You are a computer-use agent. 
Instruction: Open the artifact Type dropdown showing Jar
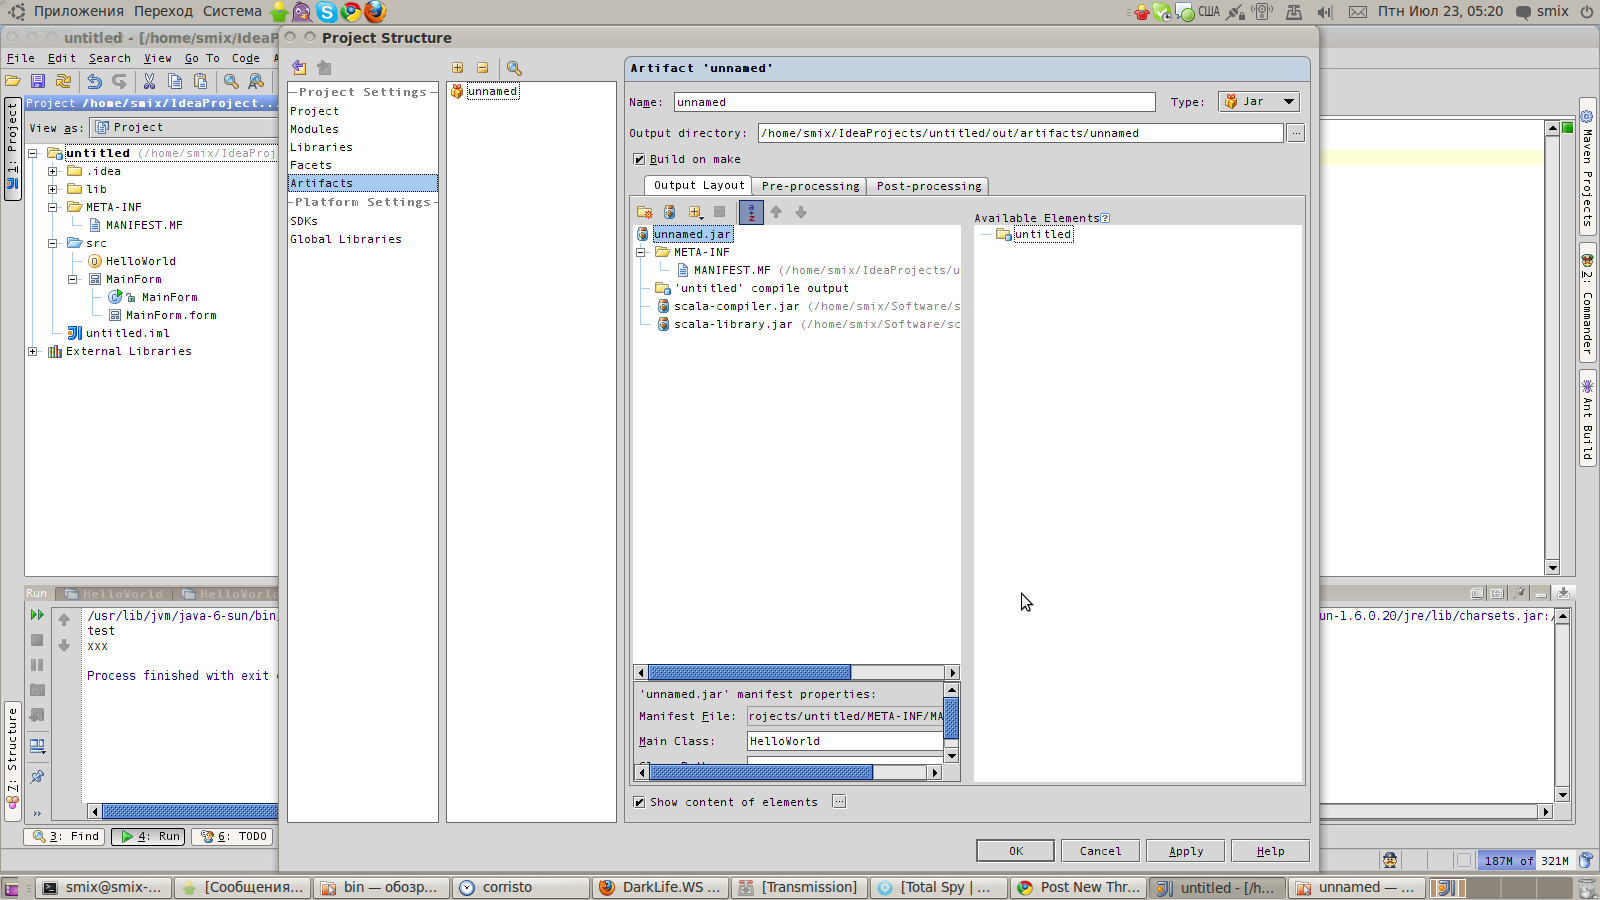click(x=1289, y=101)
